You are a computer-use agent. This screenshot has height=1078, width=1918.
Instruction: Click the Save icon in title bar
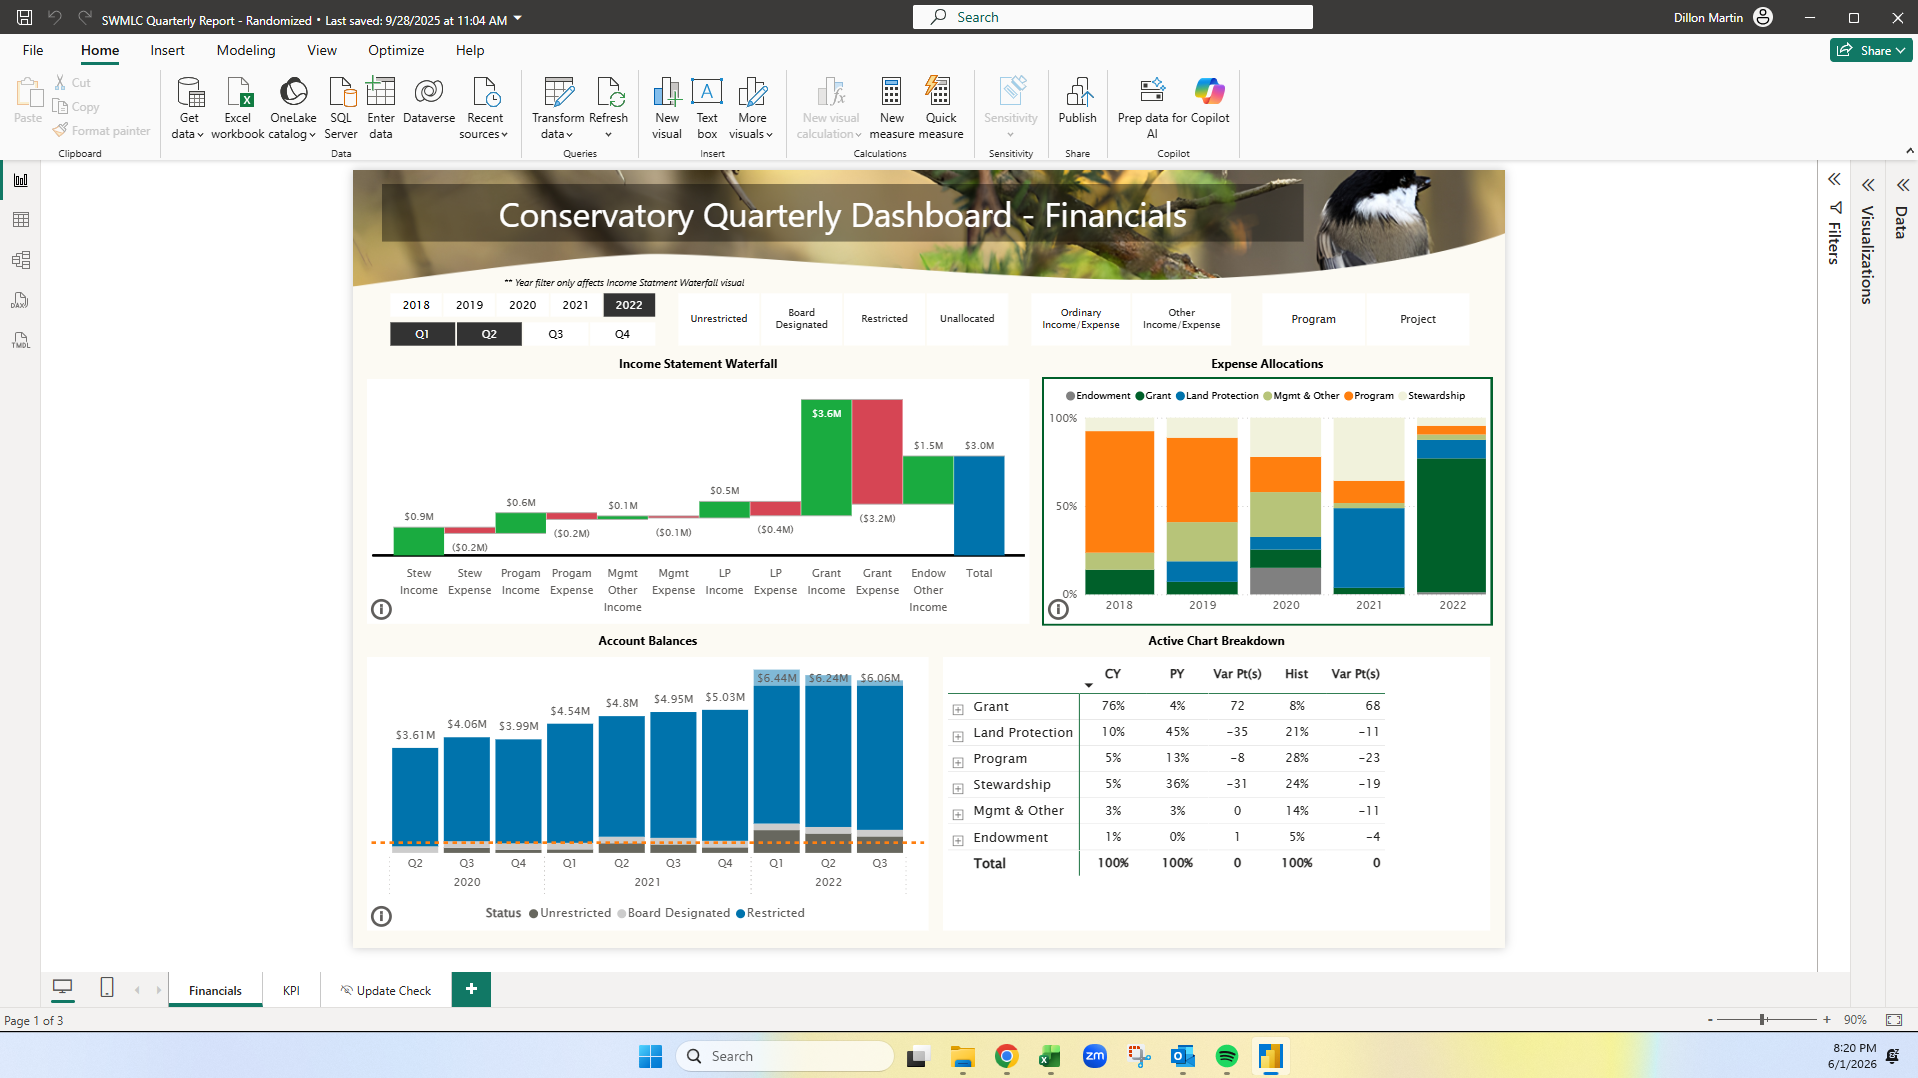(x=24, y=17)
